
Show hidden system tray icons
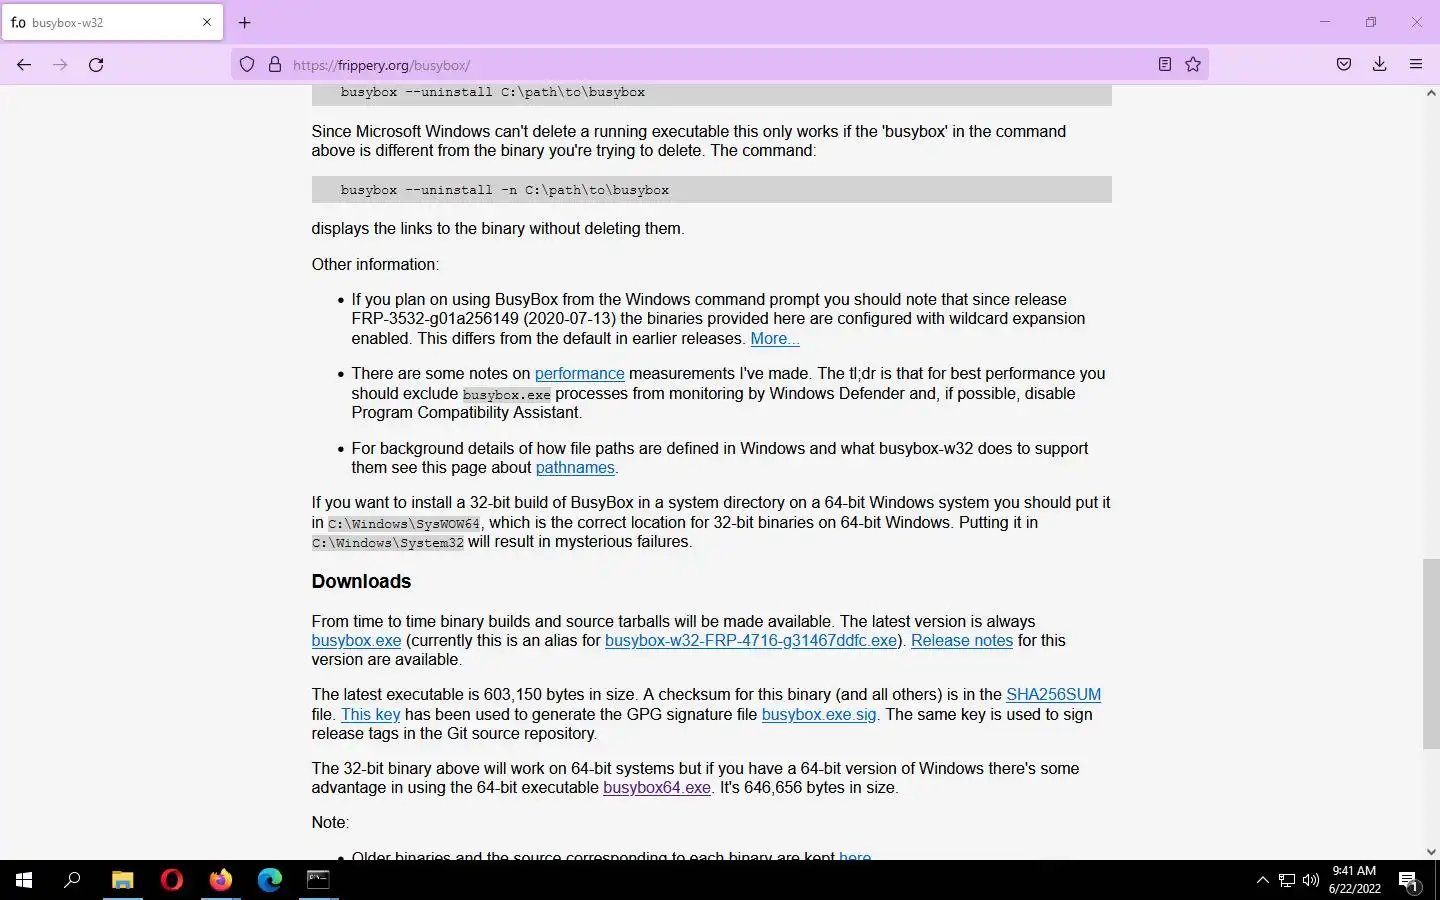[x=1262, y=880]
